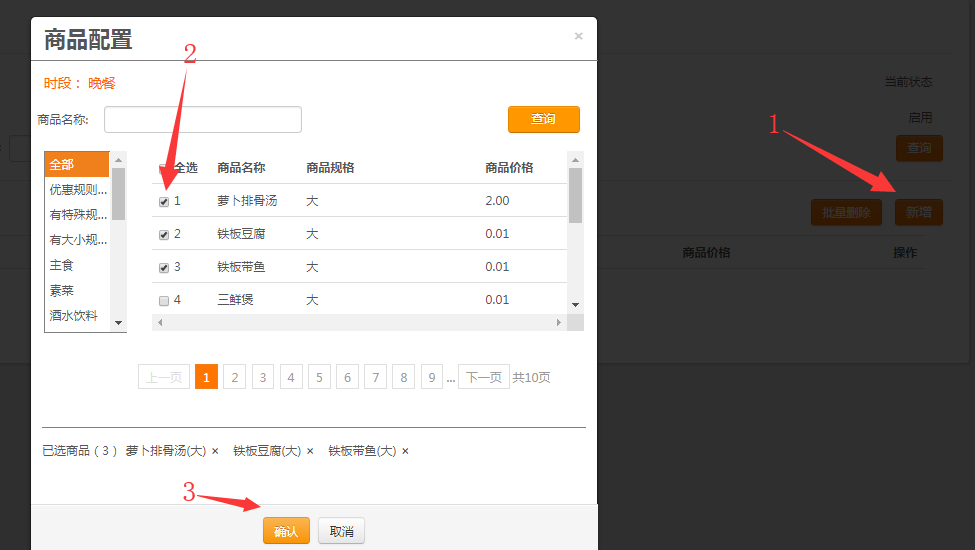Cancel with the 取消 button
Viewport: 975px width, 550px height.
click(341, 531)
